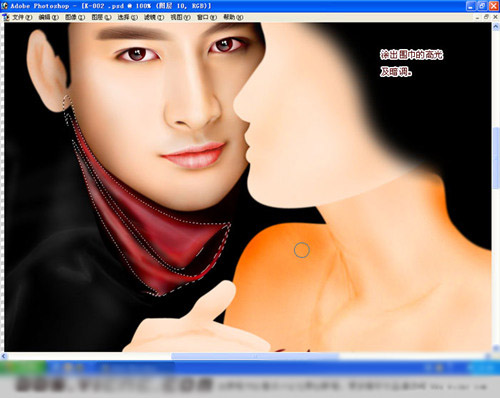Click the vertical scrollbar thumb at right edge
This screenshot has width=500, height=398.
496,157
